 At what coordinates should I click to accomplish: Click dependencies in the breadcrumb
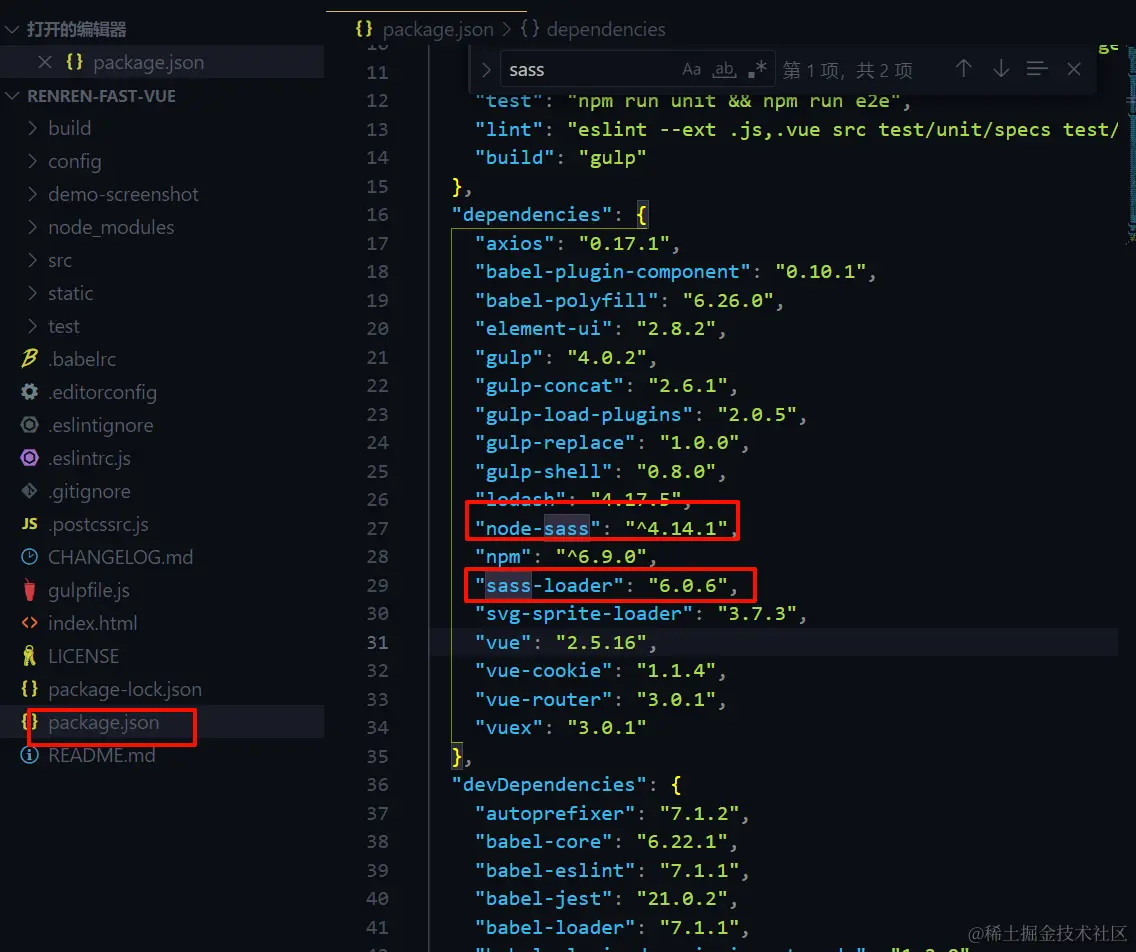pos(606,29)
